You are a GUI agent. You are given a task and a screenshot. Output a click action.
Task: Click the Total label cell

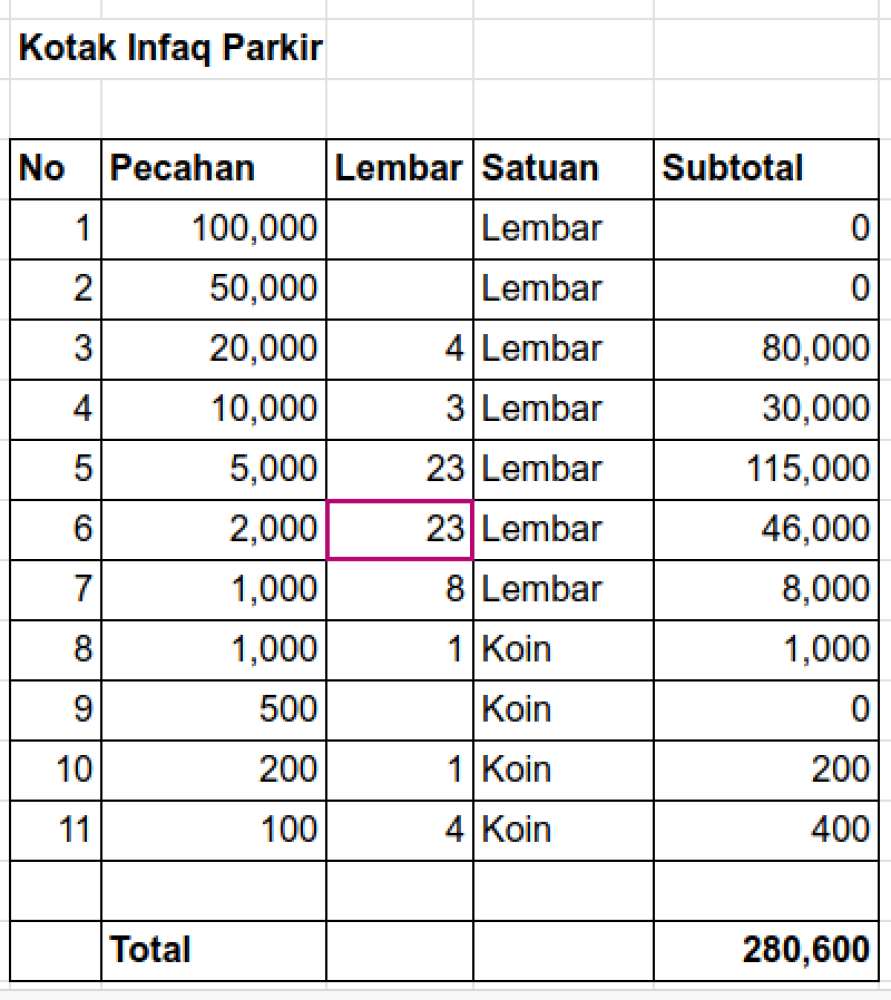click(x=213, y=949)
